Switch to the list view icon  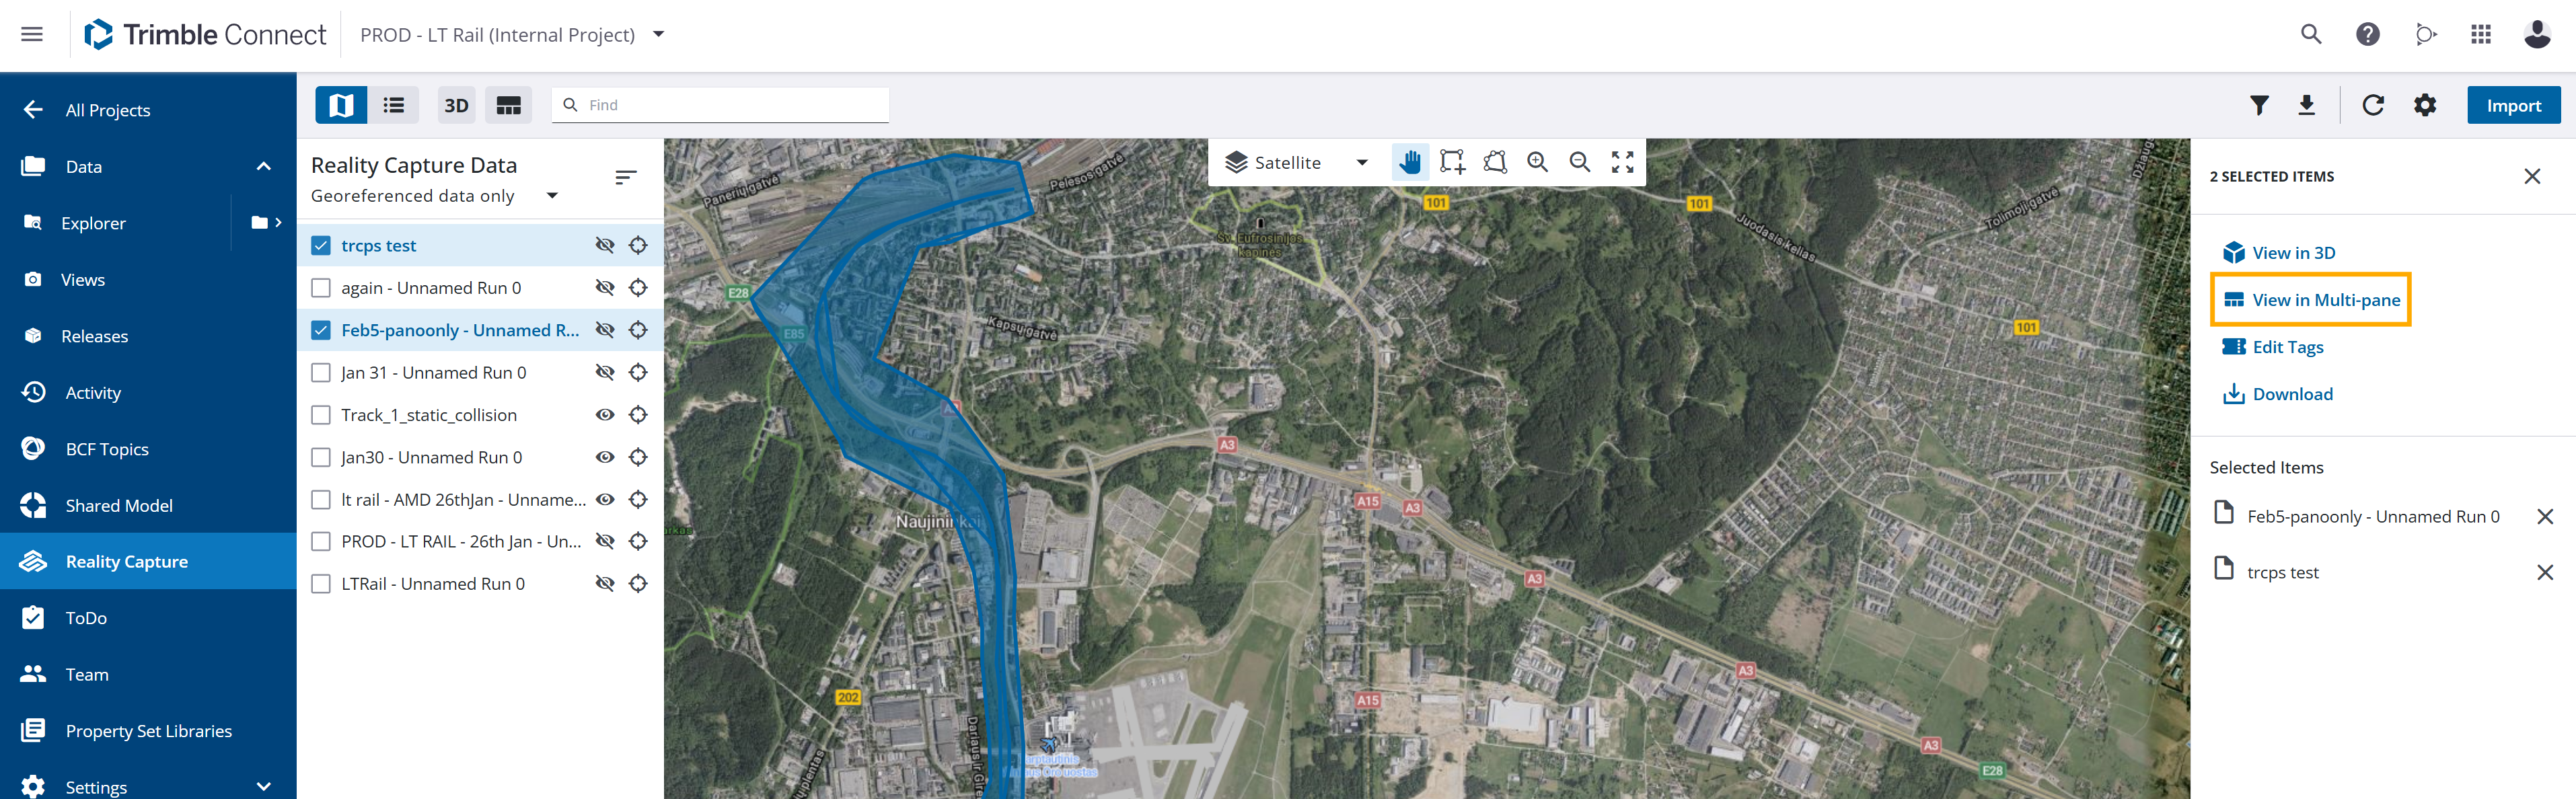tap(394, 105)
